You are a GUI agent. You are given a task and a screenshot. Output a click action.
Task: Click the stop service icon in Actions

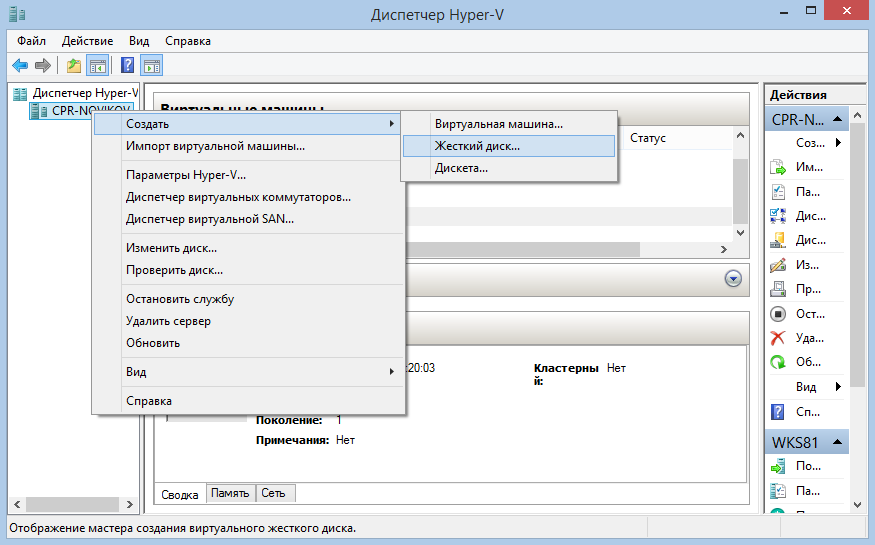[x=778, y=313]
